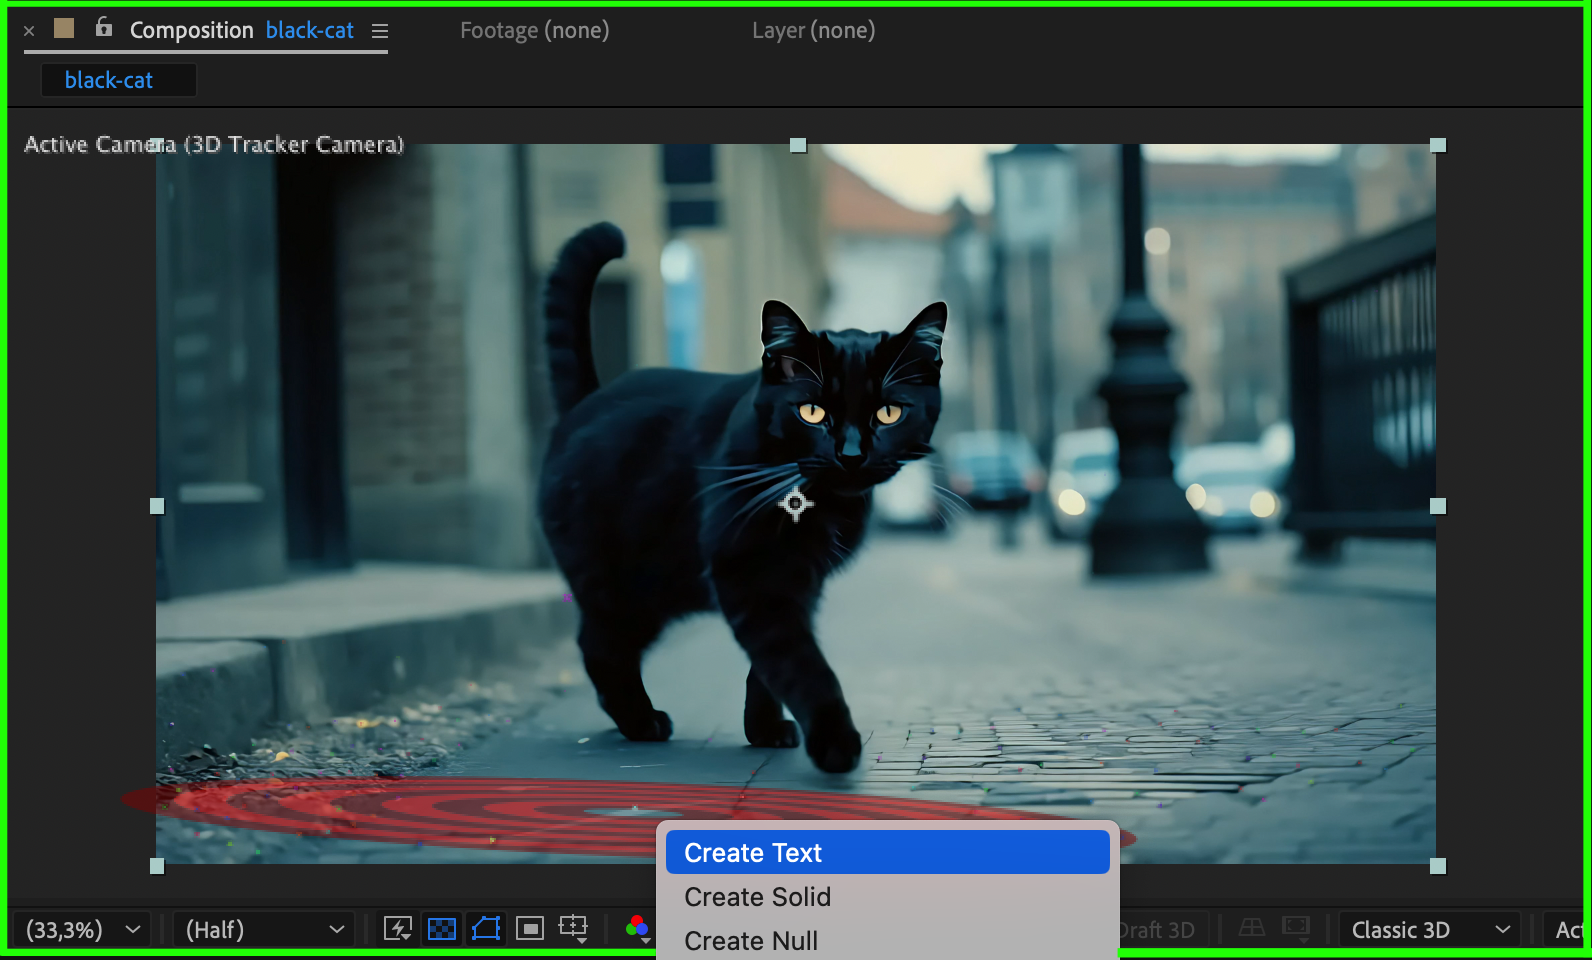Click the tan composition label color swatch
The width and height of the screenshot is (1592, 960).
[64, 28]
